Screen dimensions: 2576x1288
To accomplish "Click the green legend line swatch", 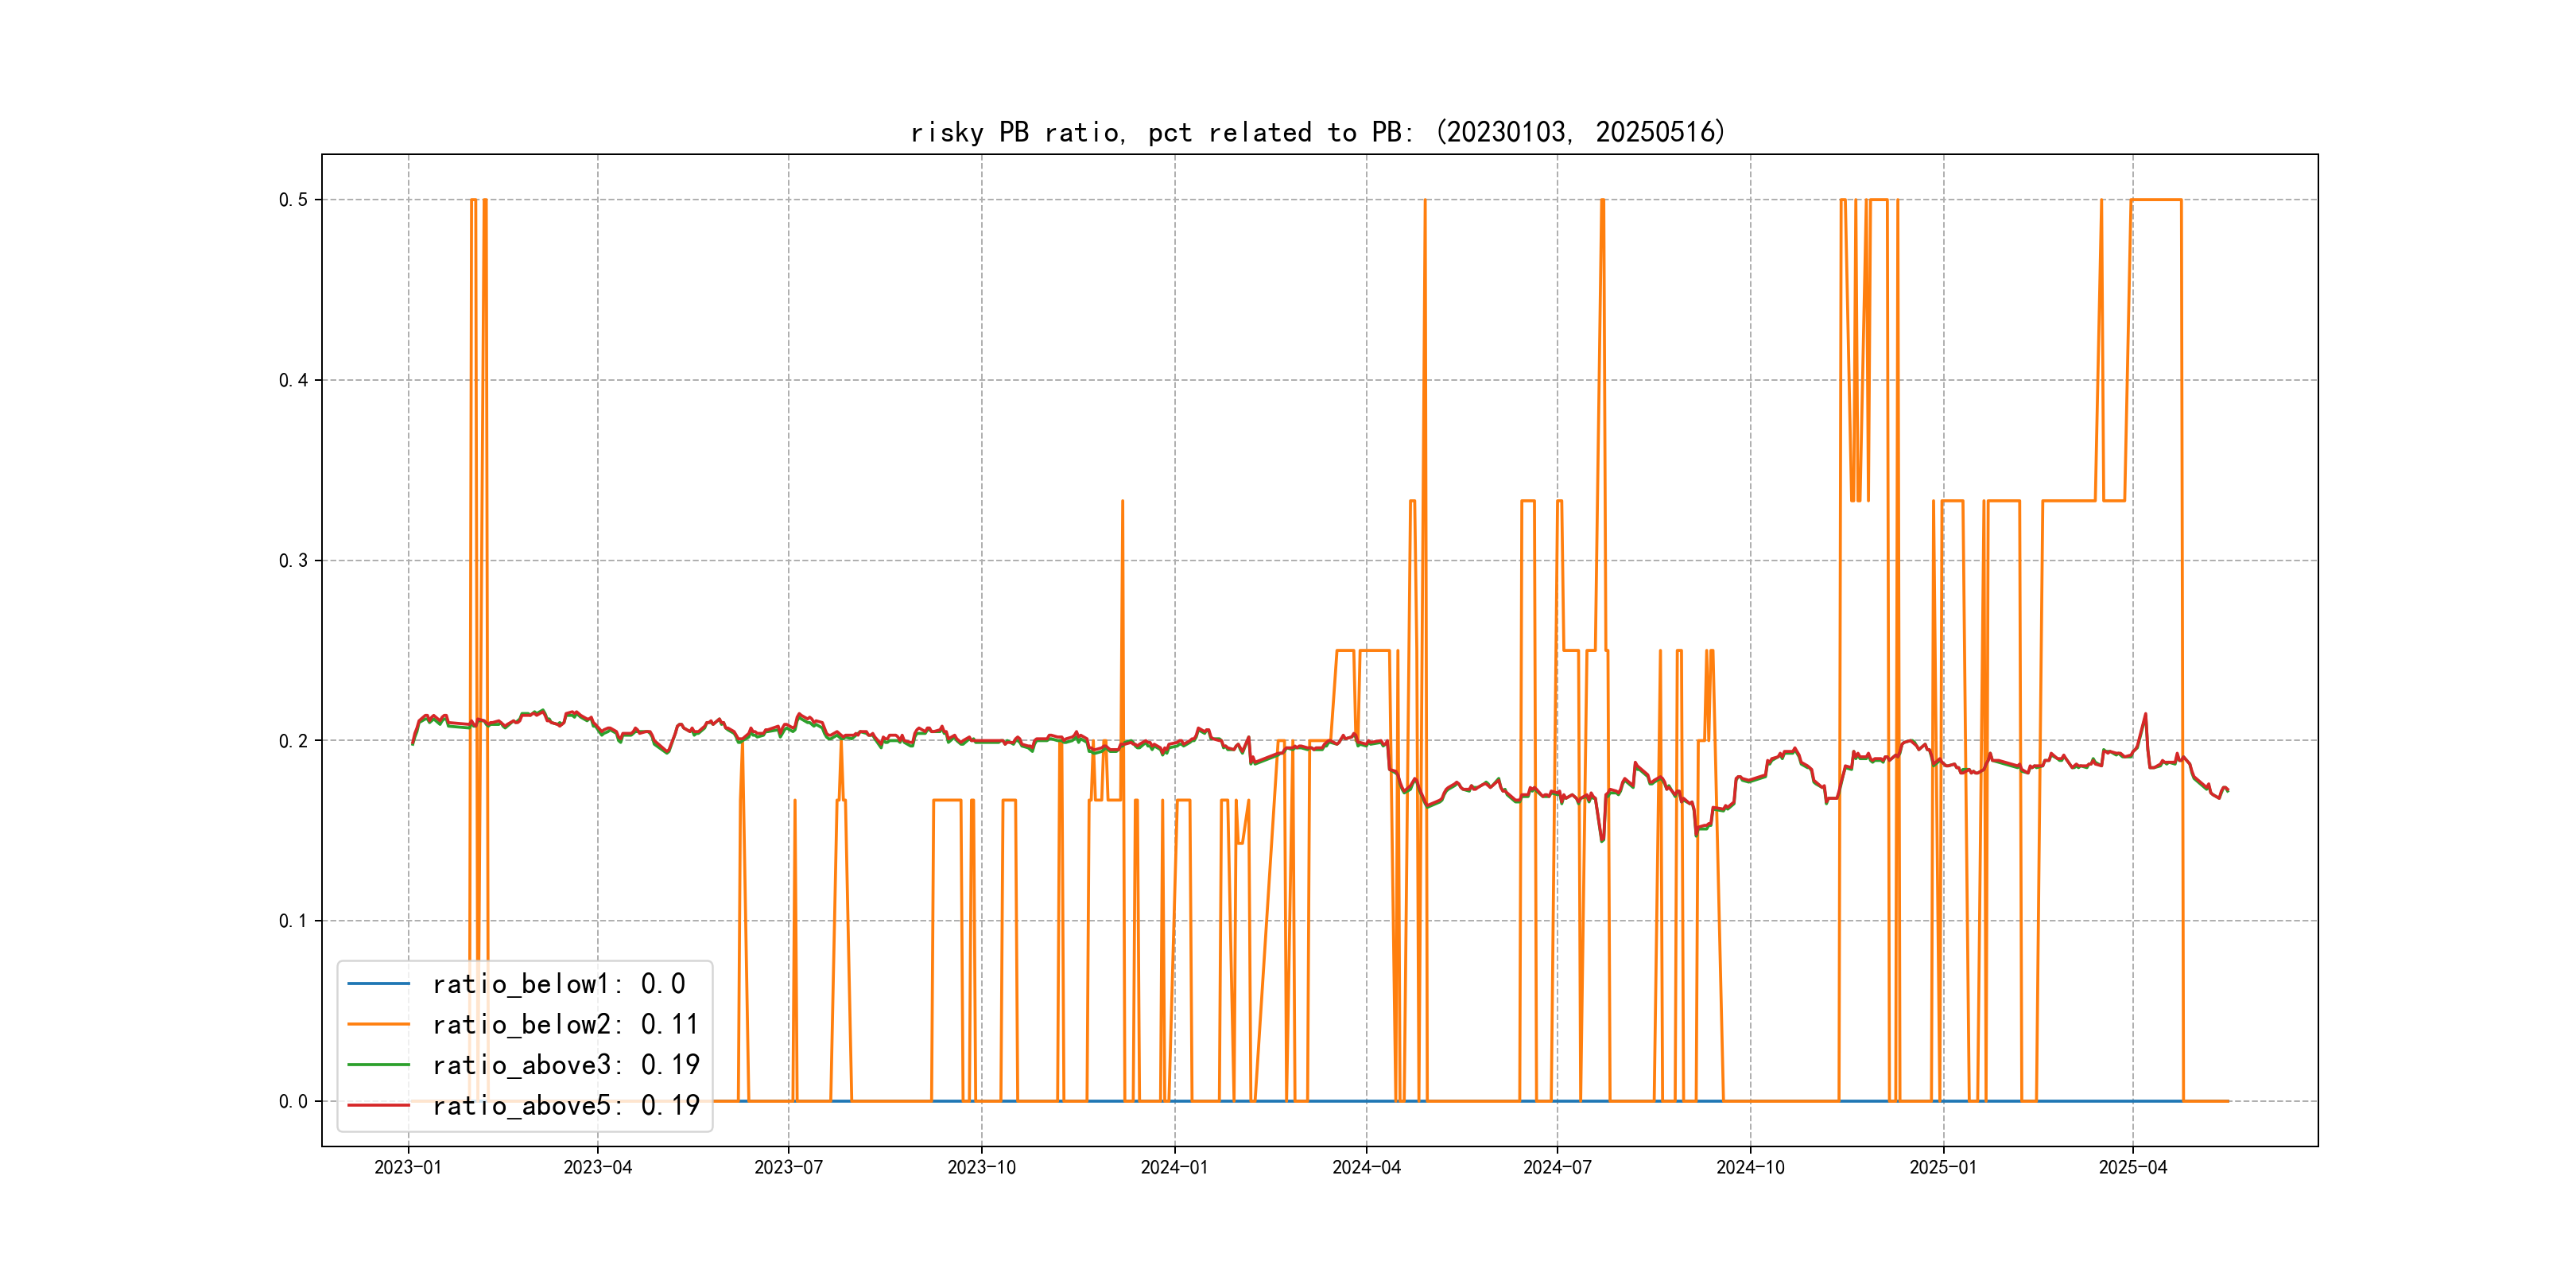I will pyautogui.click(x=378, y=1065).
